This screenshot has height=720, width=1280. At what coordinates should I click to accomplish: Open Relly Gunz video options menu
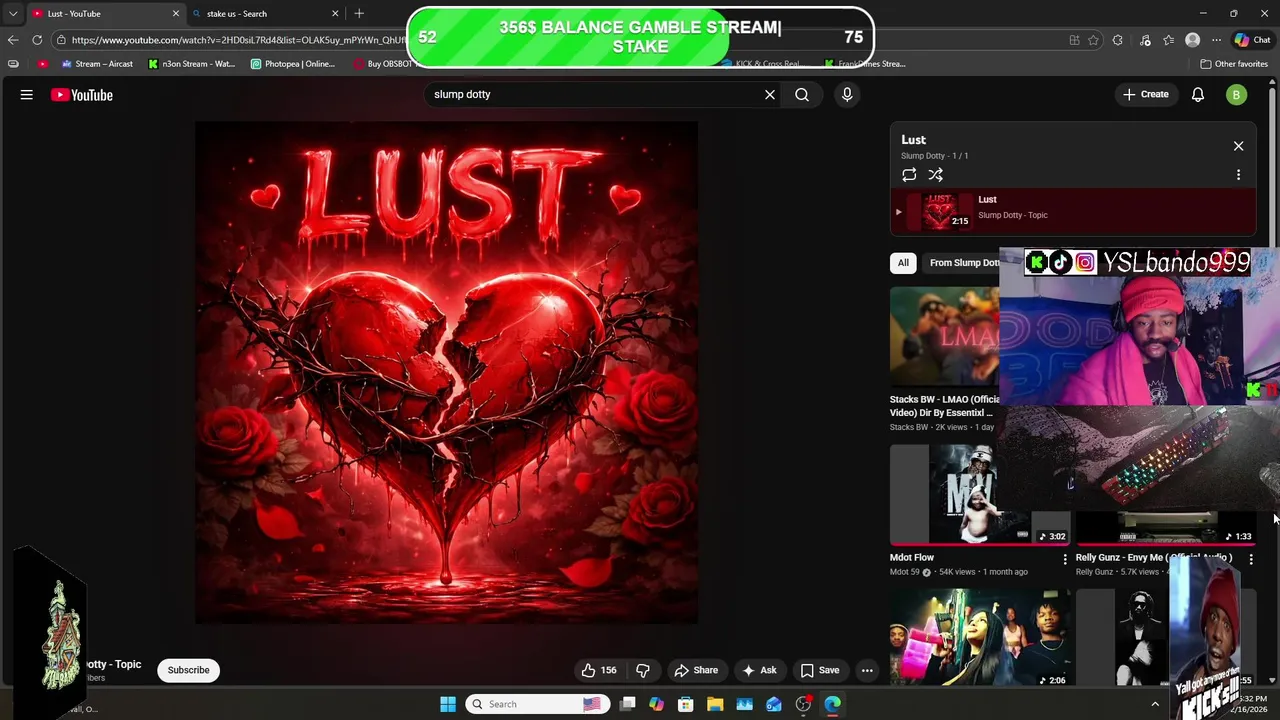point(1251,559)
